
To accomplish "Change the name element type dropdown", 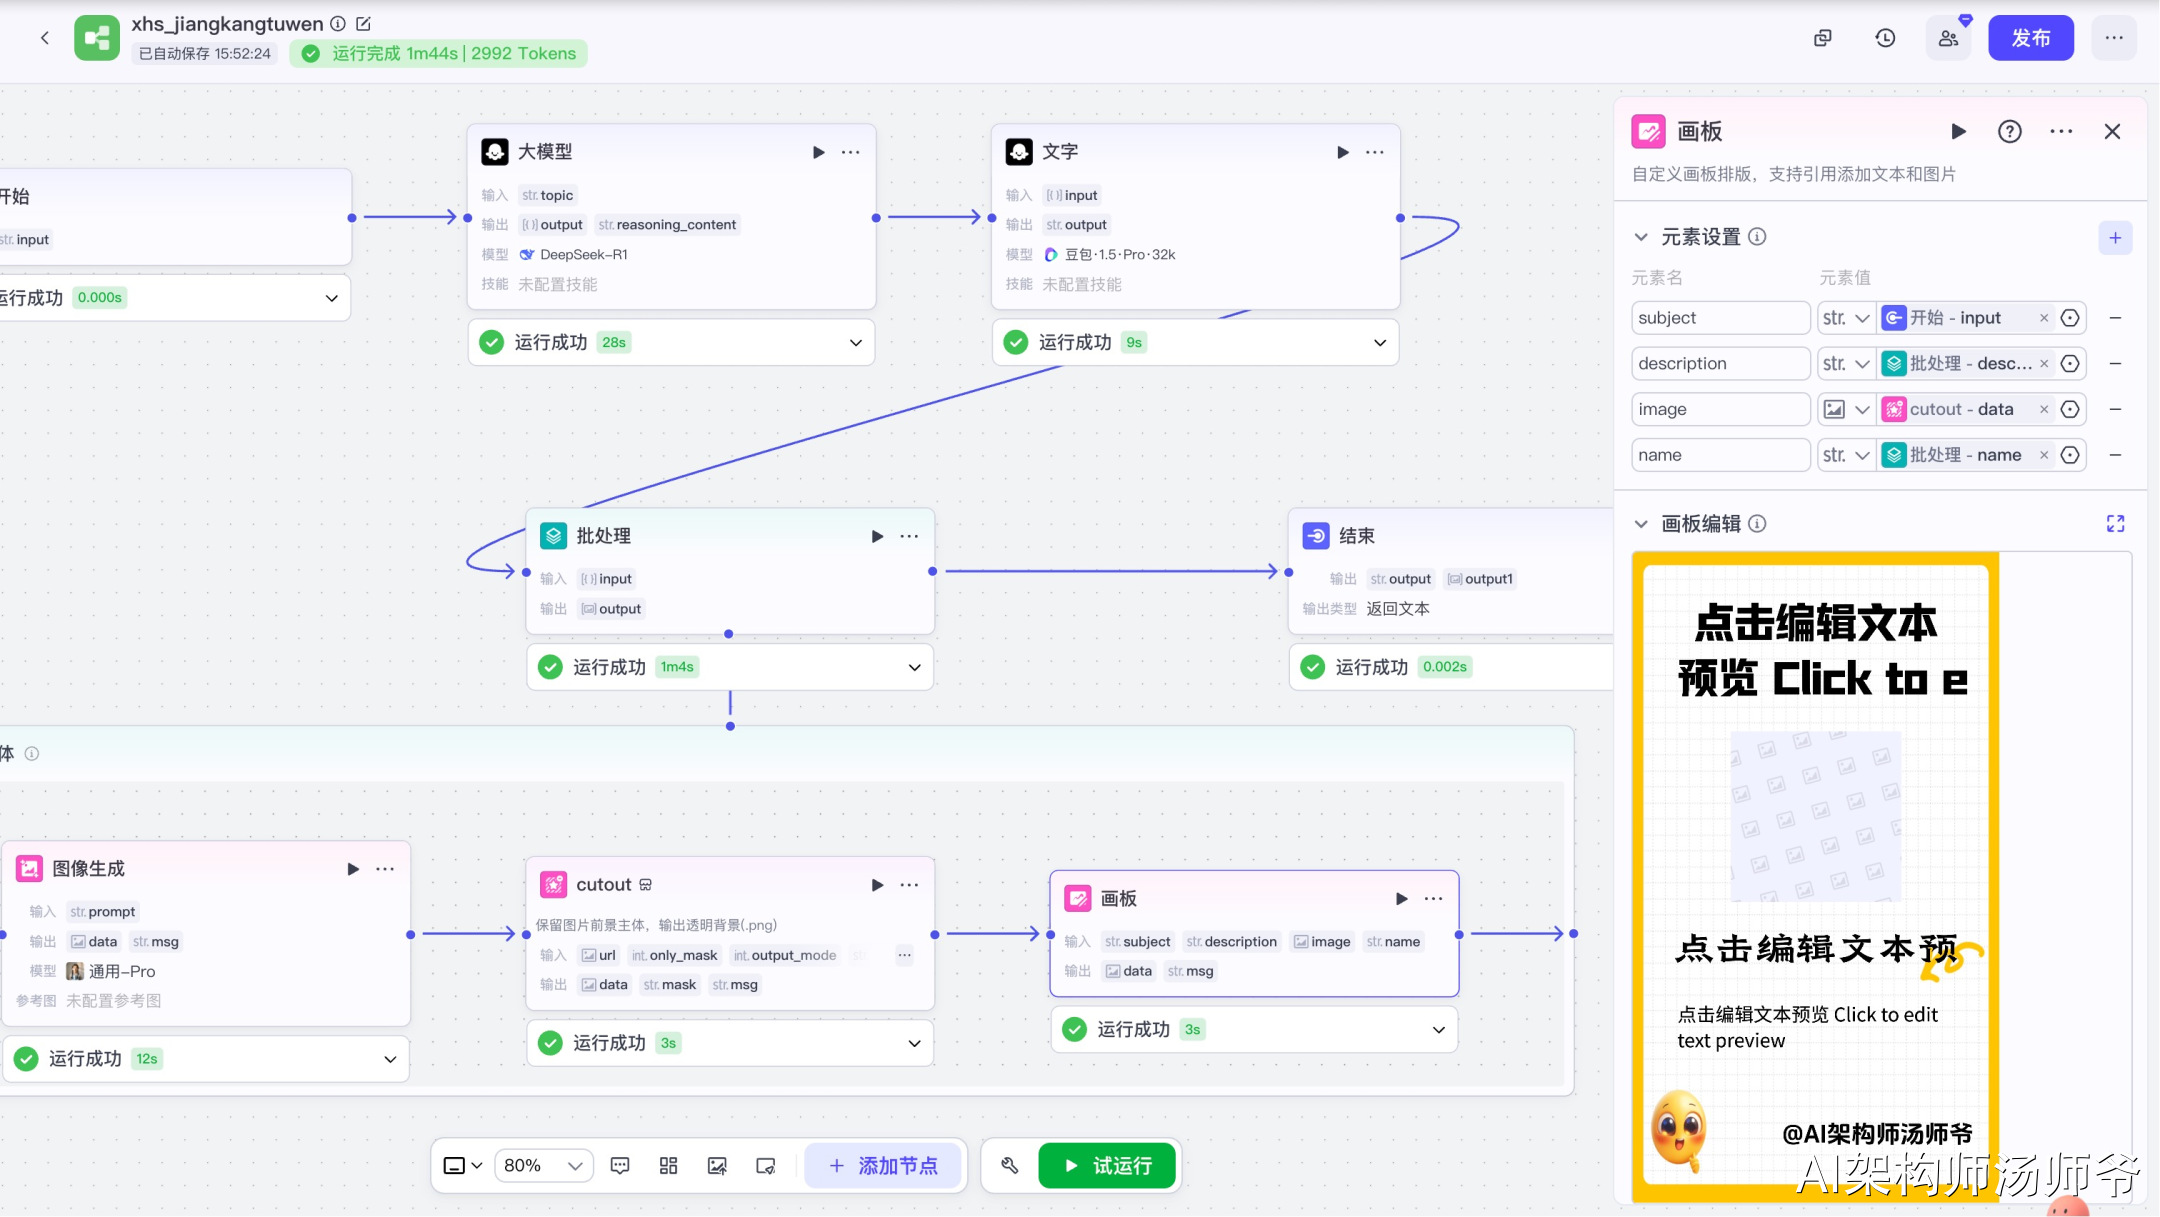I will pyautogui.click(x=1845, y=455).
